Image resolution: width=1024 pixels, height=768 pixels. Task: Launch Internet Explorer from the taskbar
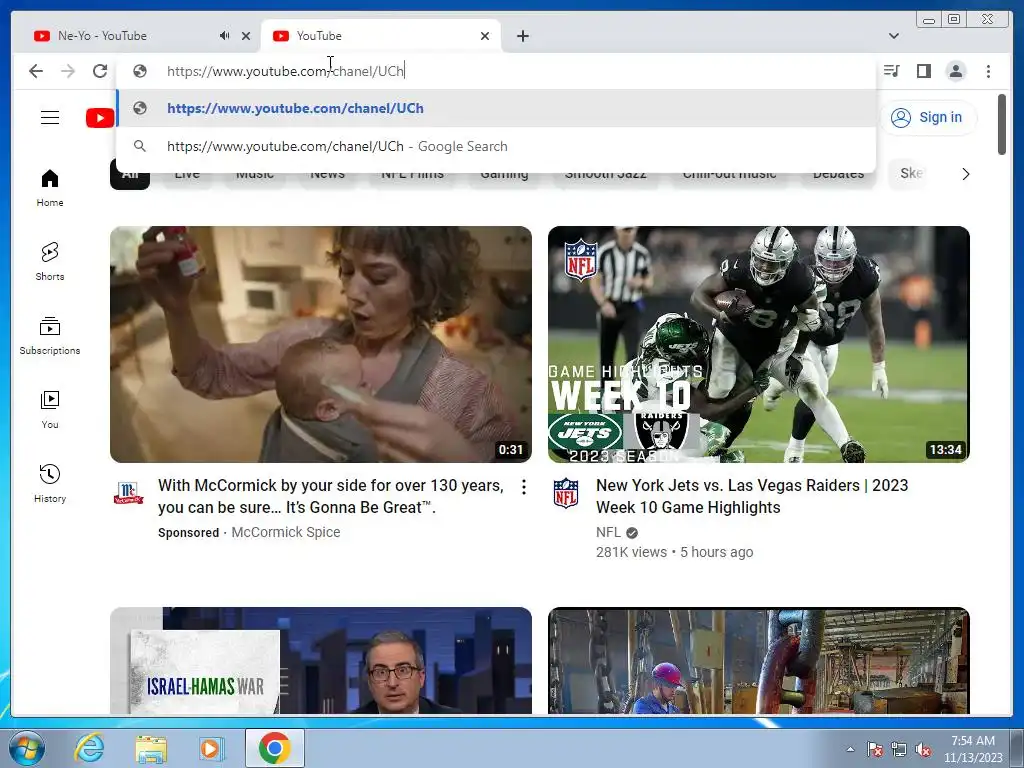point(89,748)
